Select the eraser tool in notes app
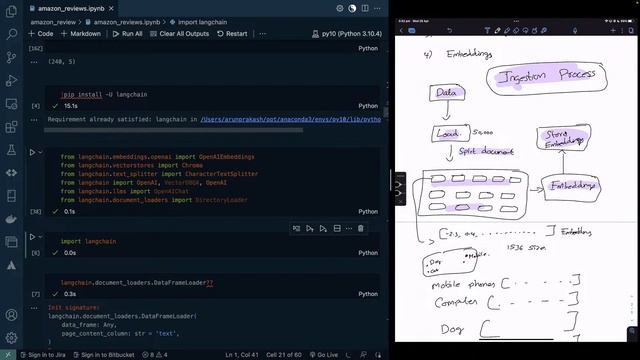The height and width of the screenshot is (360, 640). (516, 31)
